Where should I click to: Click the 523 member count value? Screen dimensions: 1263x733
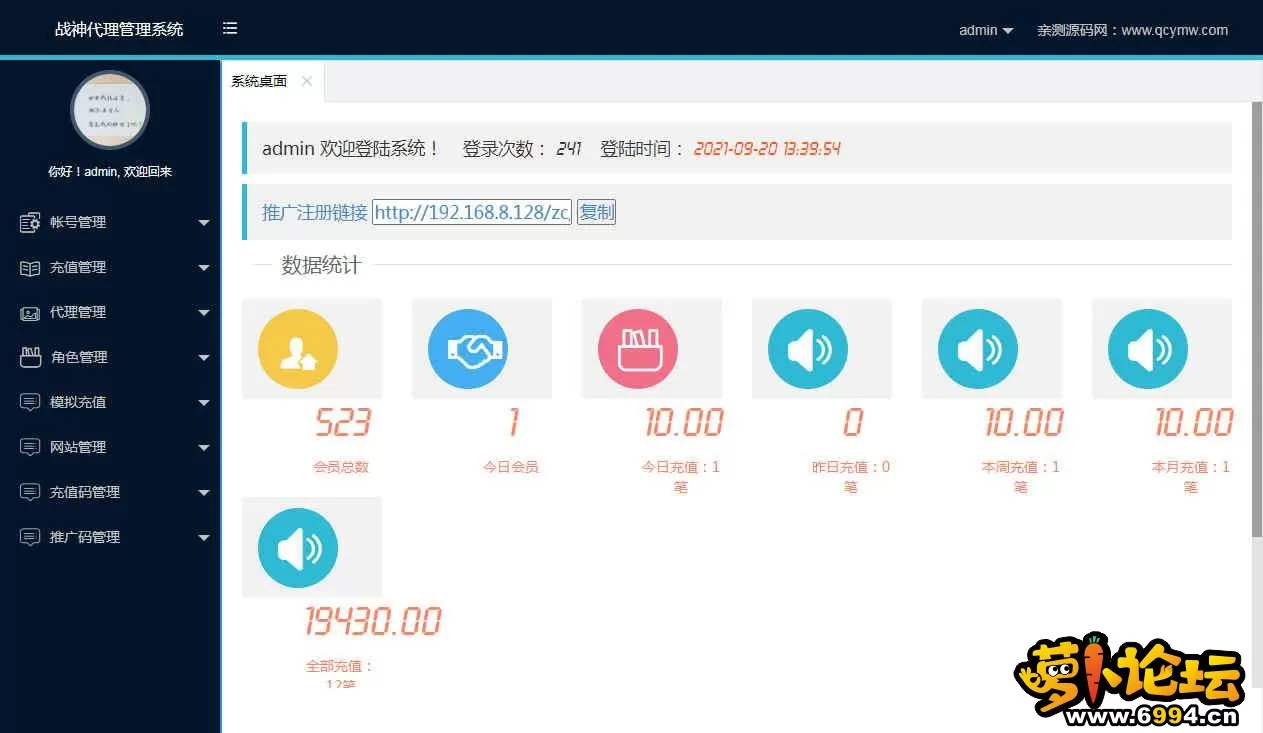pos(343,423)
